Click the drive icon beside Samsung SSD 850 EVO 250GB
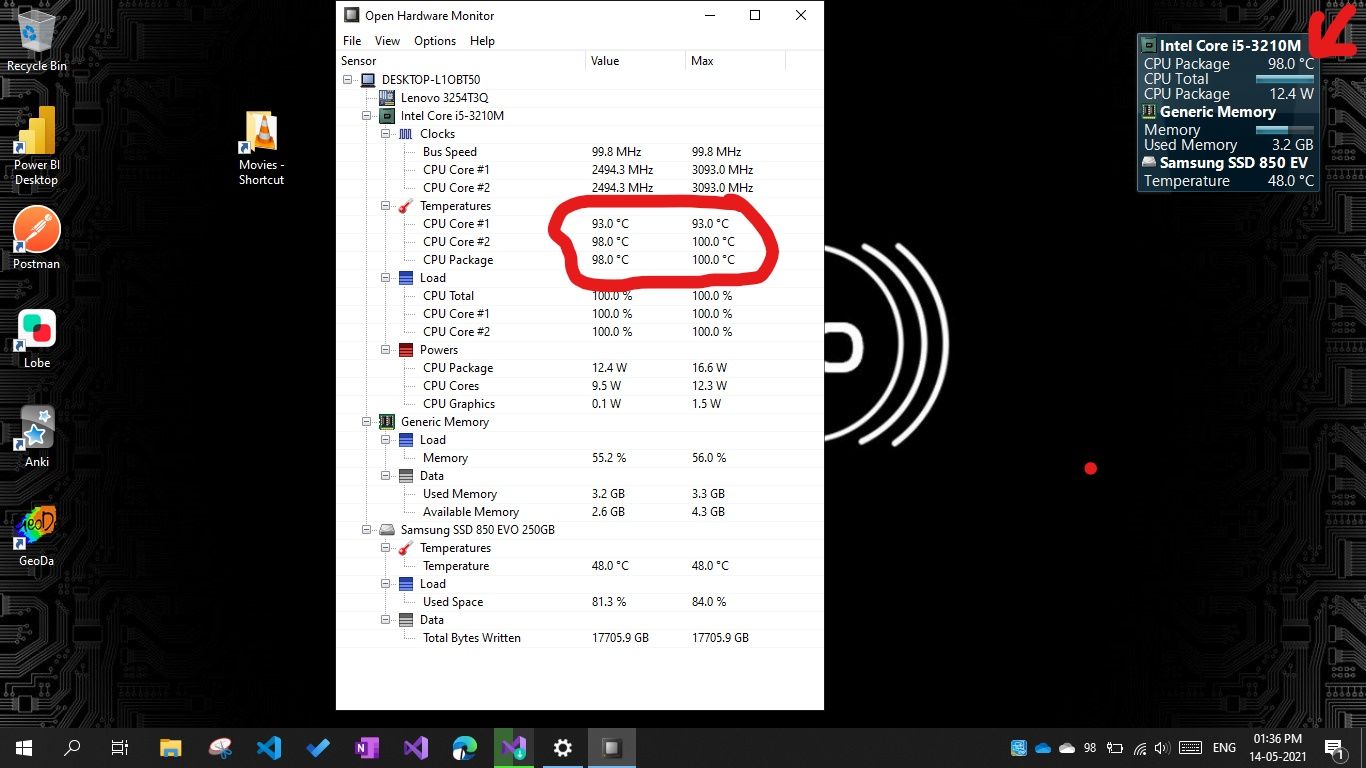 click(387, 530)
